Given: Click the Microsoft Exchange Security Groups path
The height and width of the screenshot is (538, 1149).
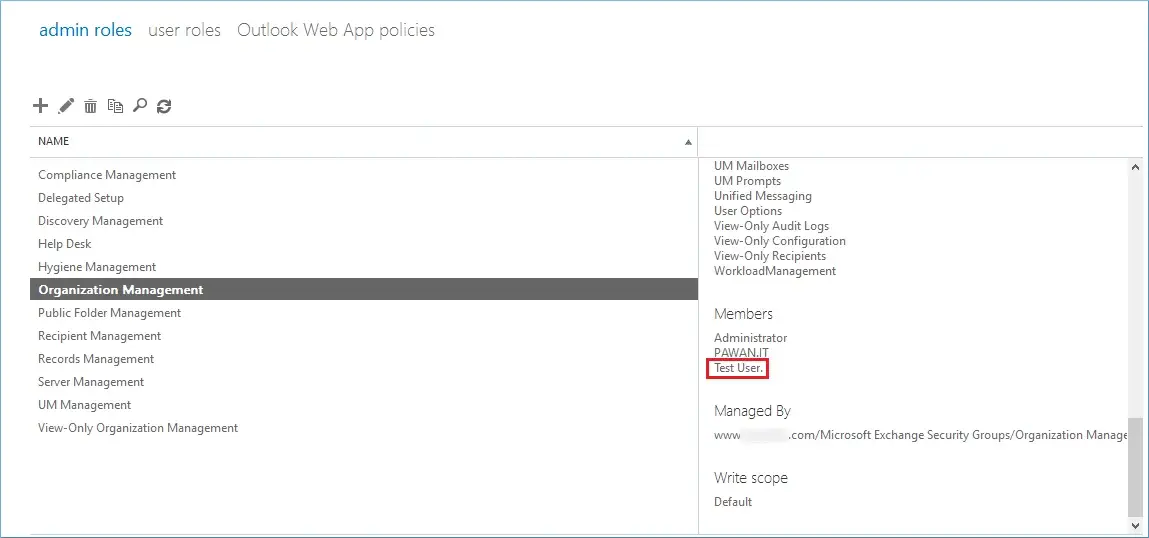Looking at the screenshot, I should pos(920,435).
